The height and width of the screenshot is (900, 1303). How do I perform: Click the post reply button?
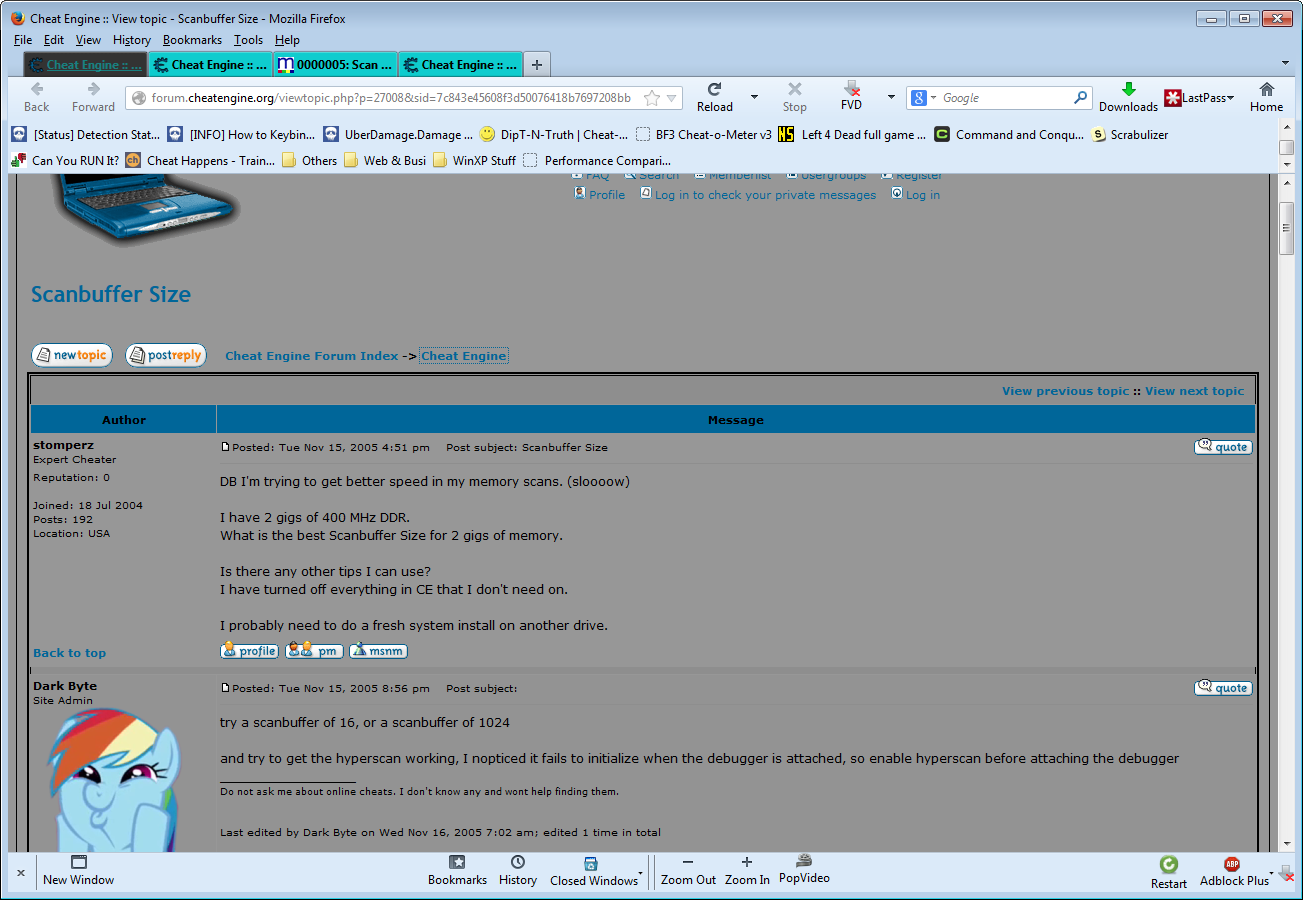tap(166, 355)
